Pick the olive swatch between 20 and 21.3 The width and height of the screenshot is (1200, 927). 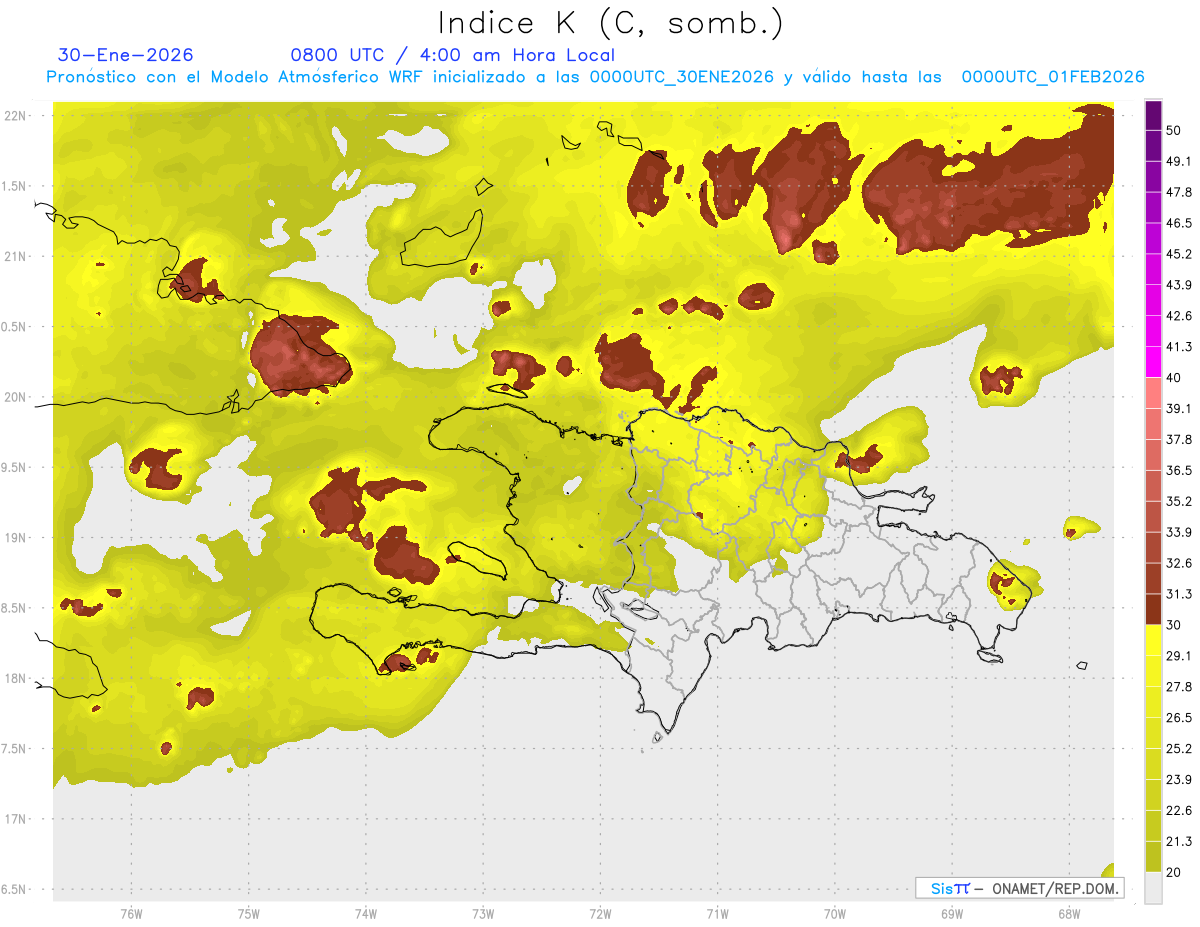pos(1153,858)
